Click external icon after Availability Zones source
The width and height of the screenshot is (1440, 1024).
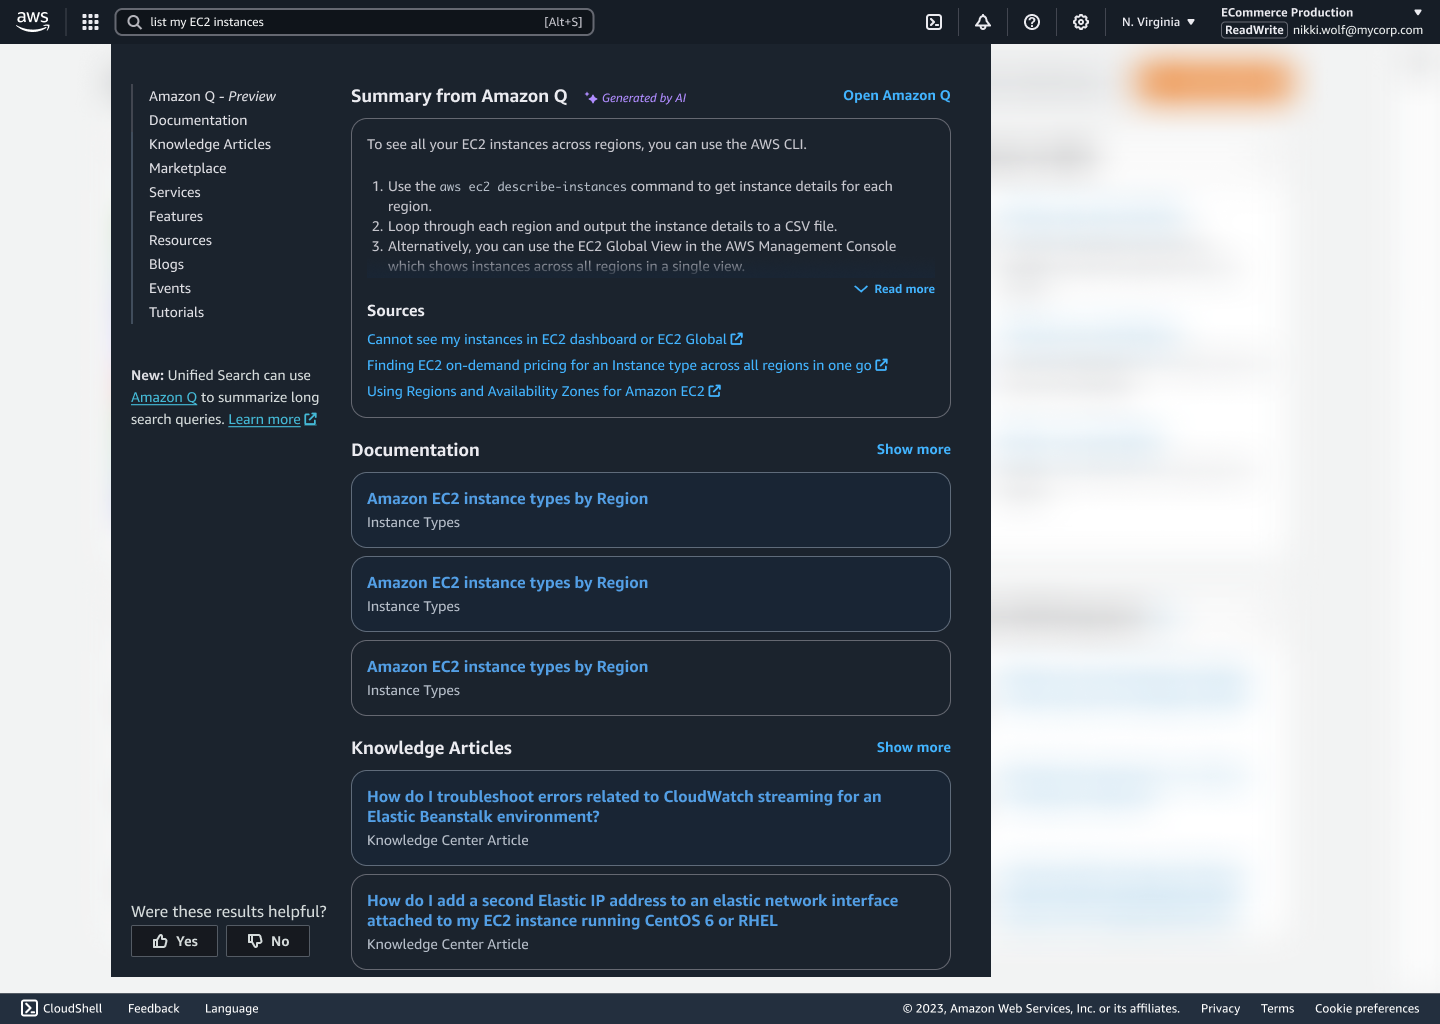pyautogui.click(x=715, y=391)
